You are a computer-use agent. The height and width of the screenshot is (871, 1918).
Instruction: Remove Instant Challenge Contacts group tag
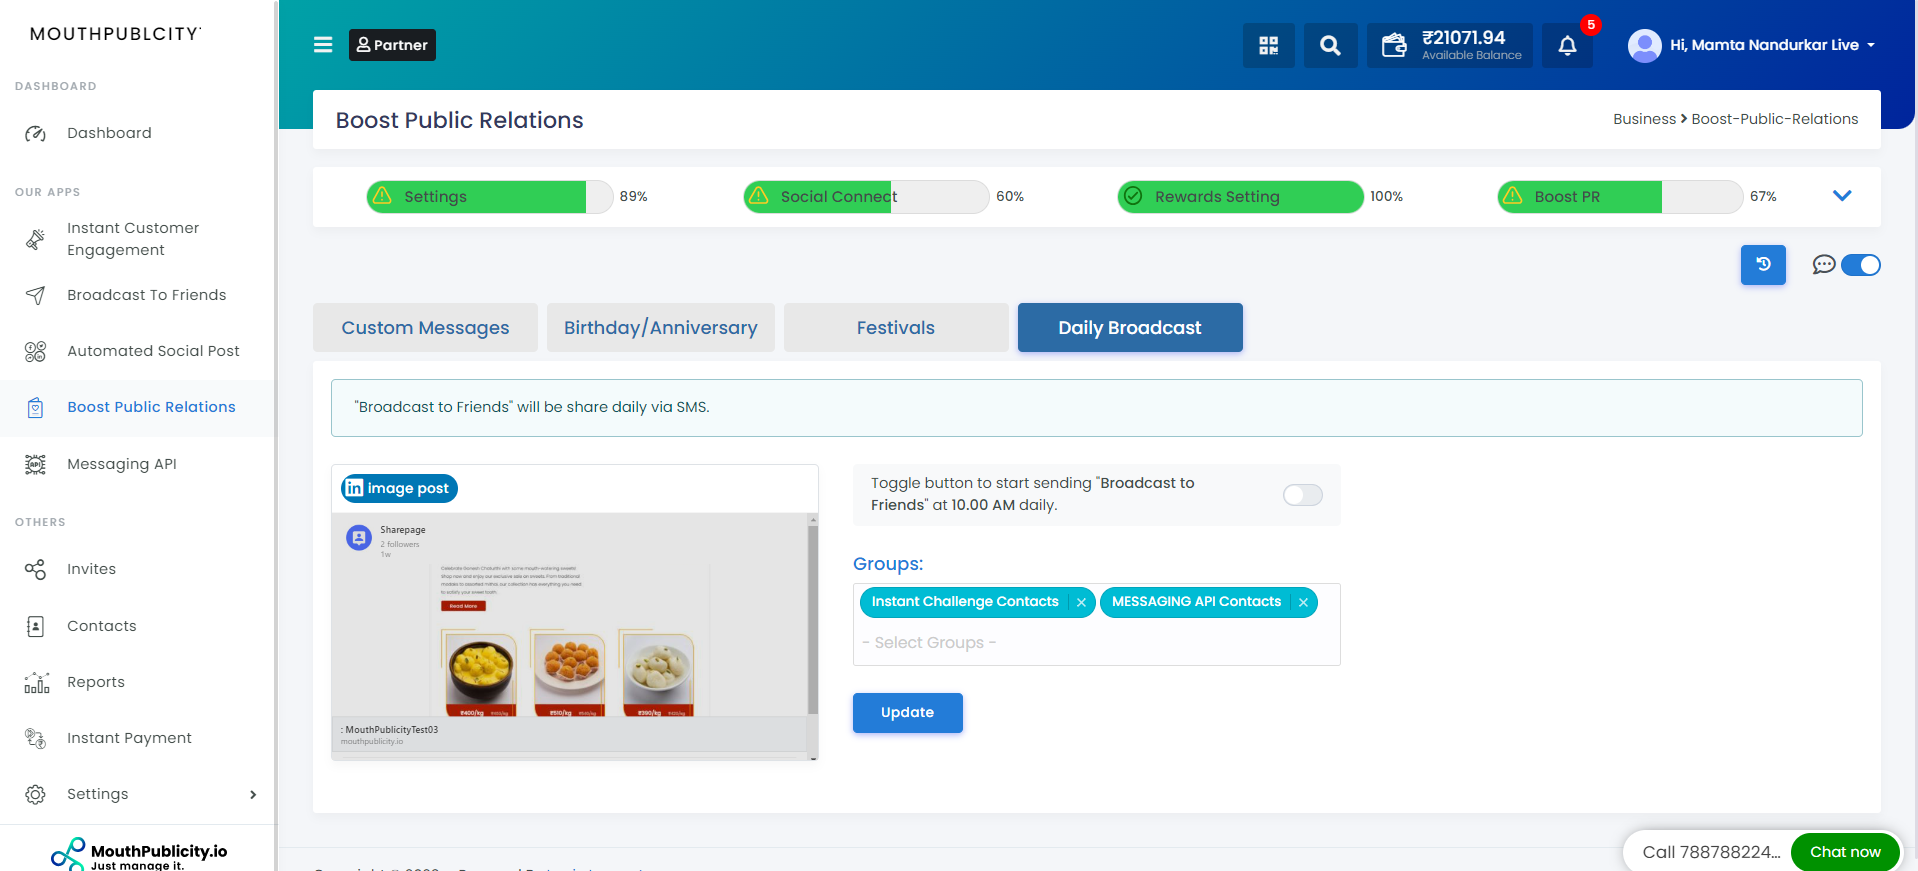pyautogui.click(x=1081, y=602)
